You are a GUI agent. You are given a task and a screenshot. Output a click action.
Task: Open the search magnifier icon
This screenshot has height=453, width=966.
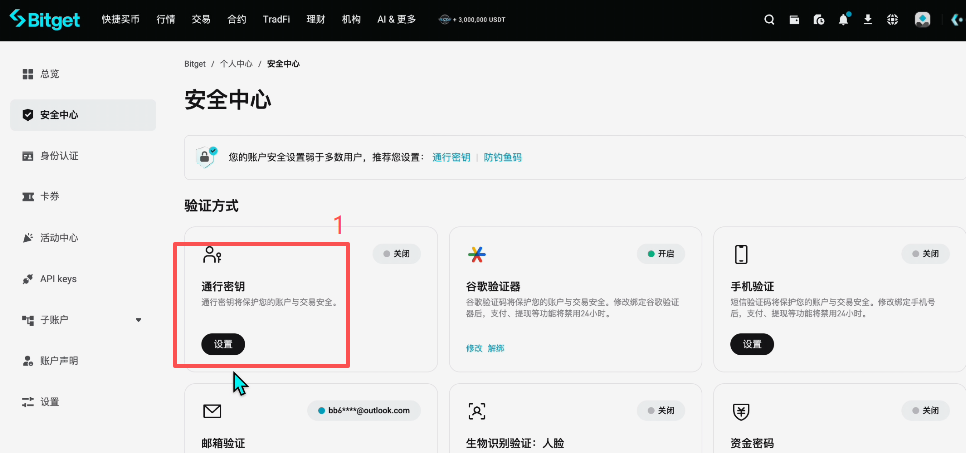[x=769, y=20]
